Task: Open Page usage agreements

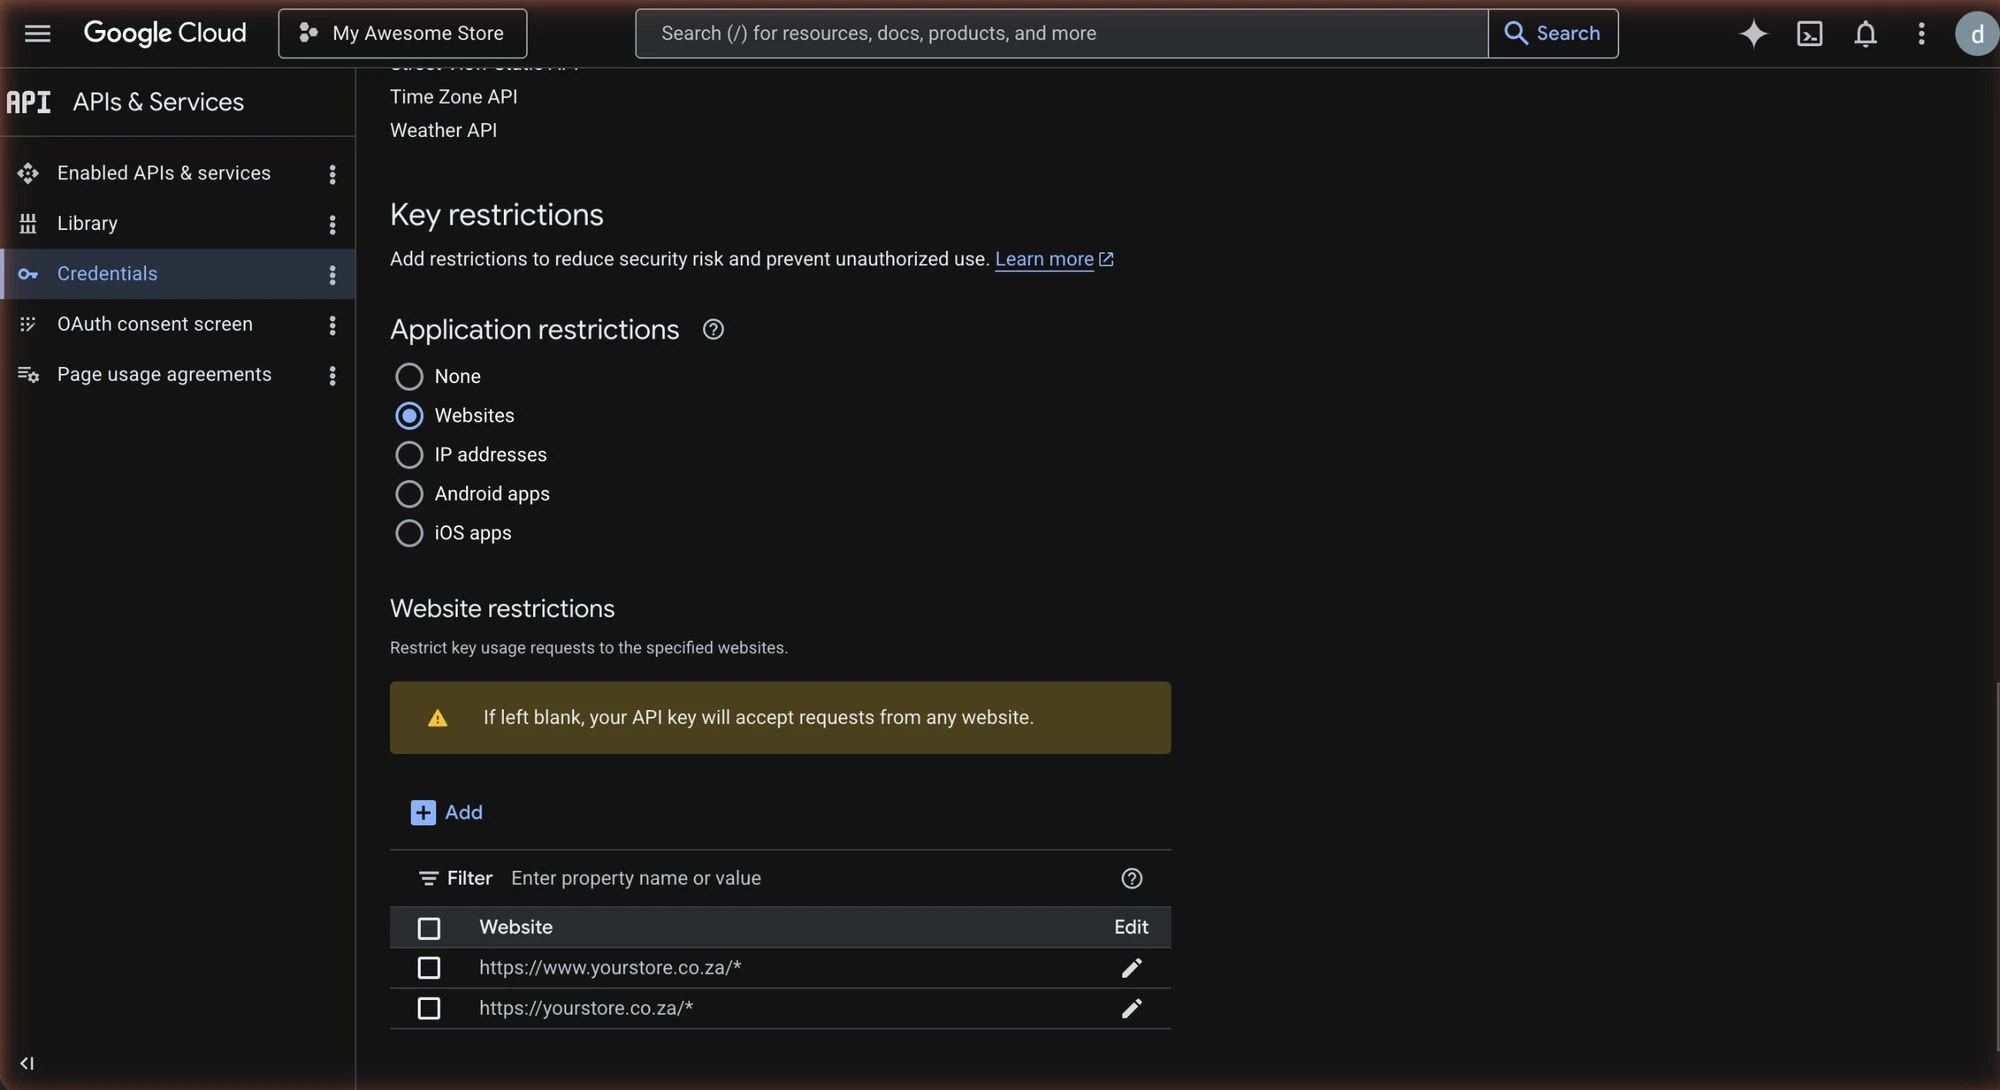Action: tap(164, 374)
